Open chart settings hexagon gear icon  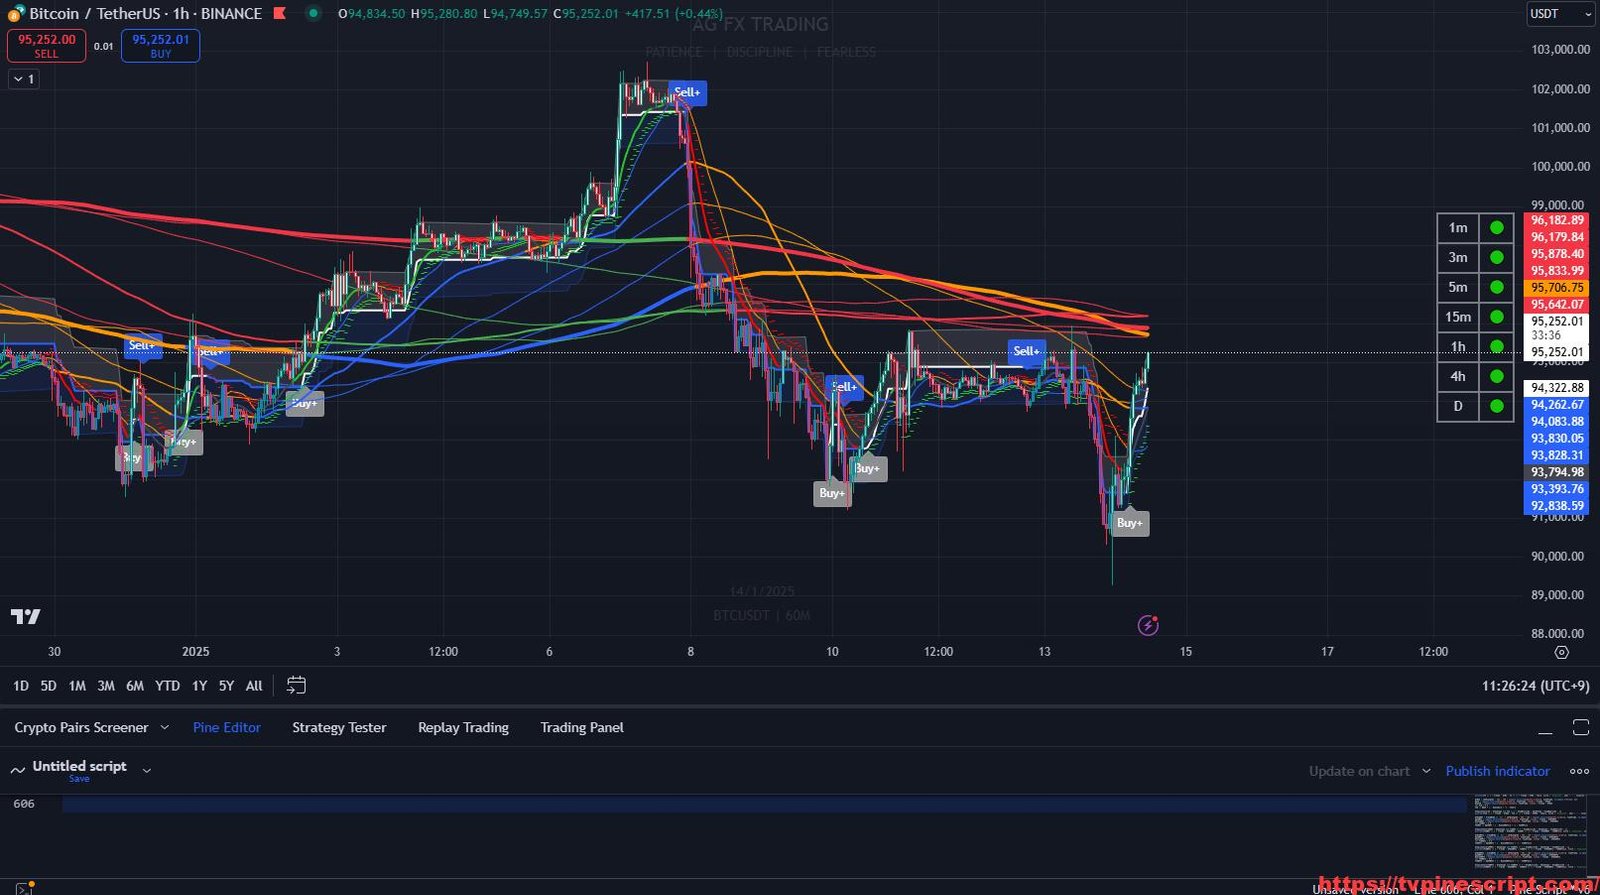pyautogui.click(x=1561, y=652)
